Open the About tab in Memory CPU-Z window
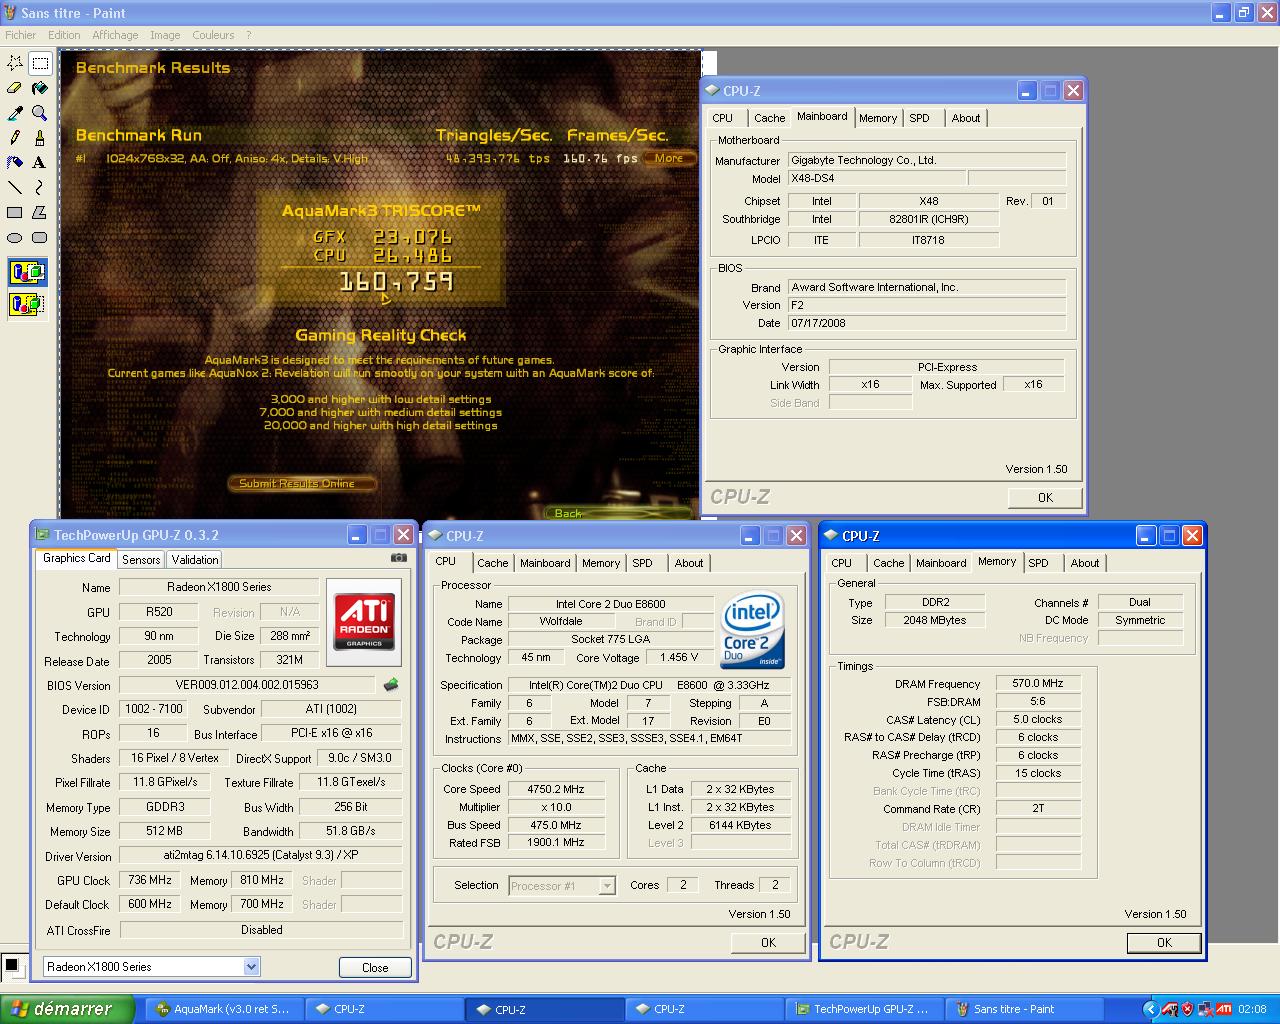This screenshot has height=1024, width=1280. tap(1085, 563)
